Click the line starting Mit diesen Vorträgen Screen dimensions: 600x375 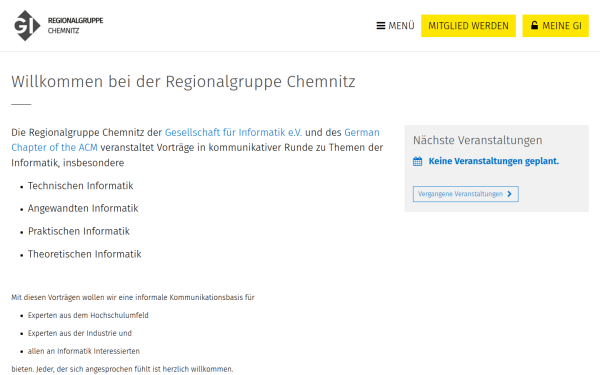(133, 297)
